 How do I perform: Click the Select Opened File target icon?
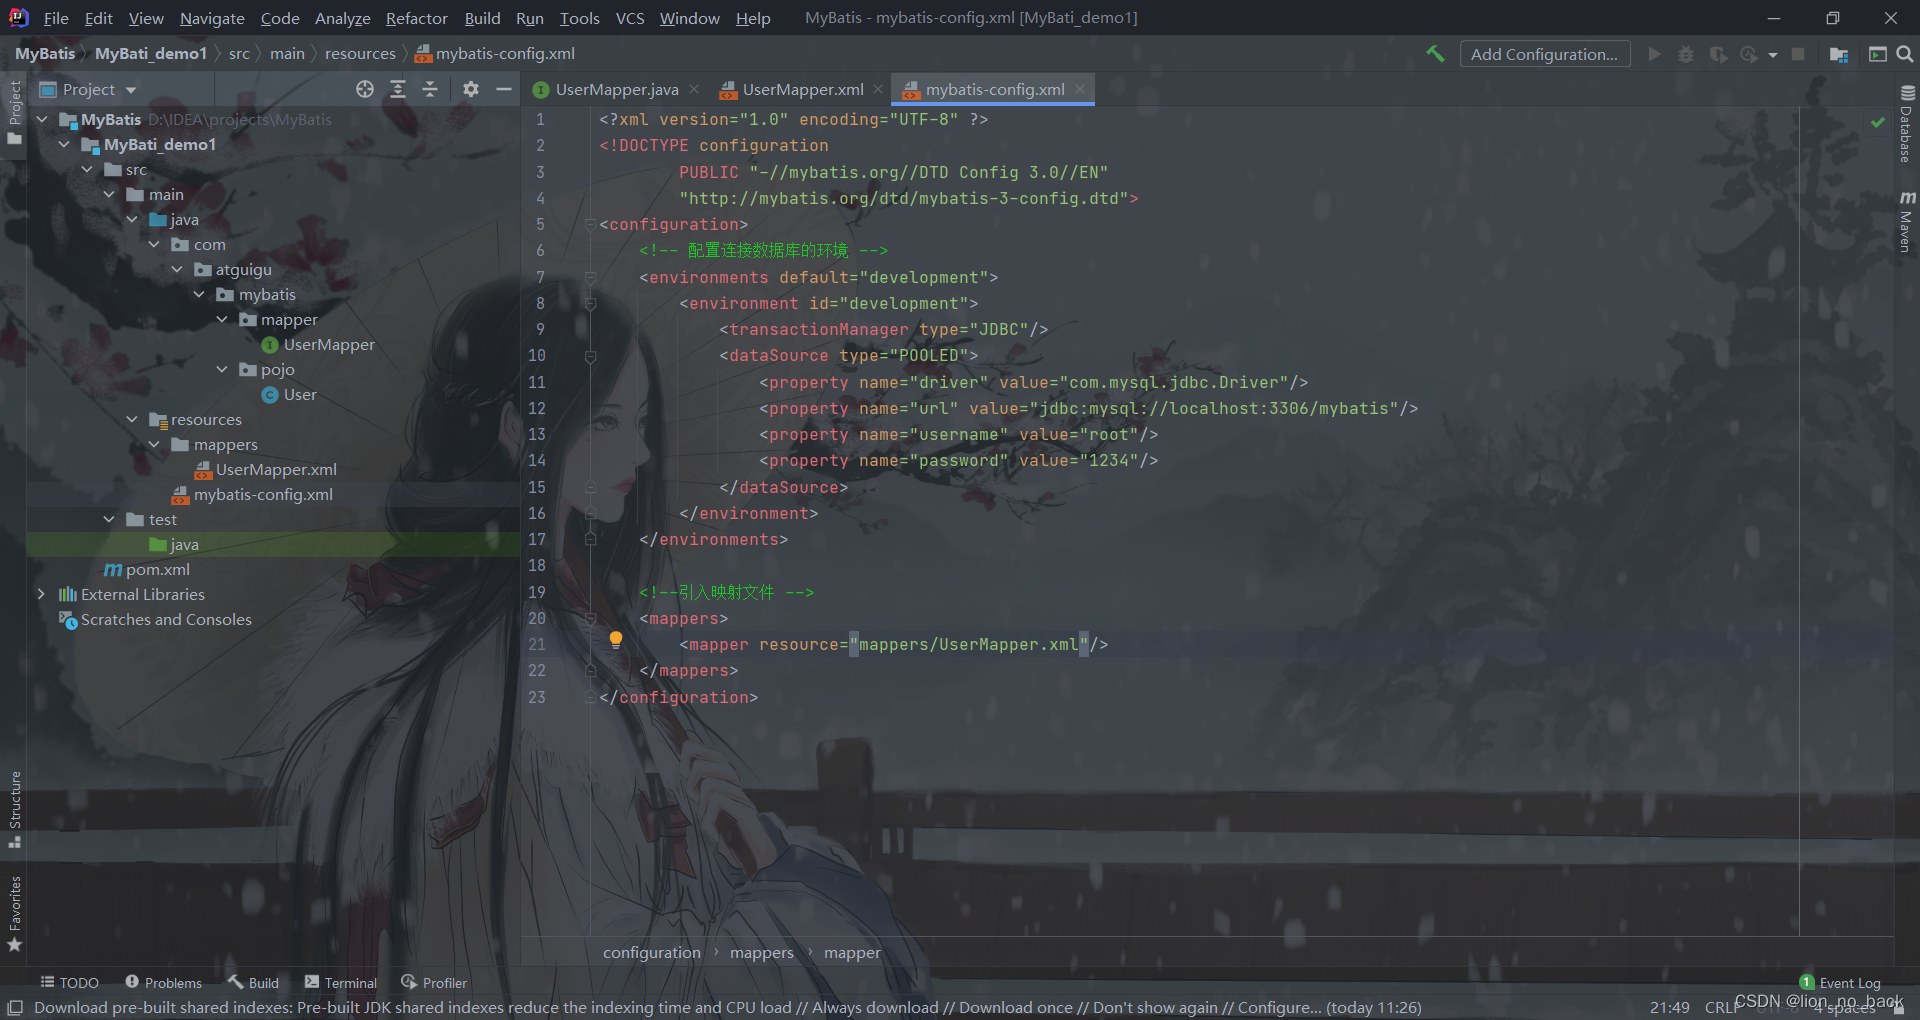click(365, 89)
